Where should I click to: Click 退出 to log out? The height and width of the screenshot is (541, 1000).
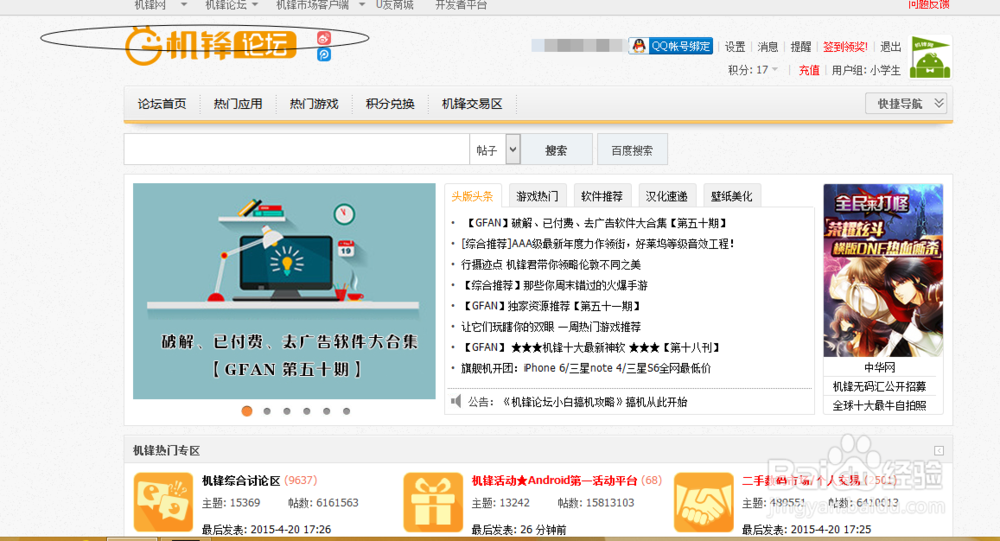(891, 47)
